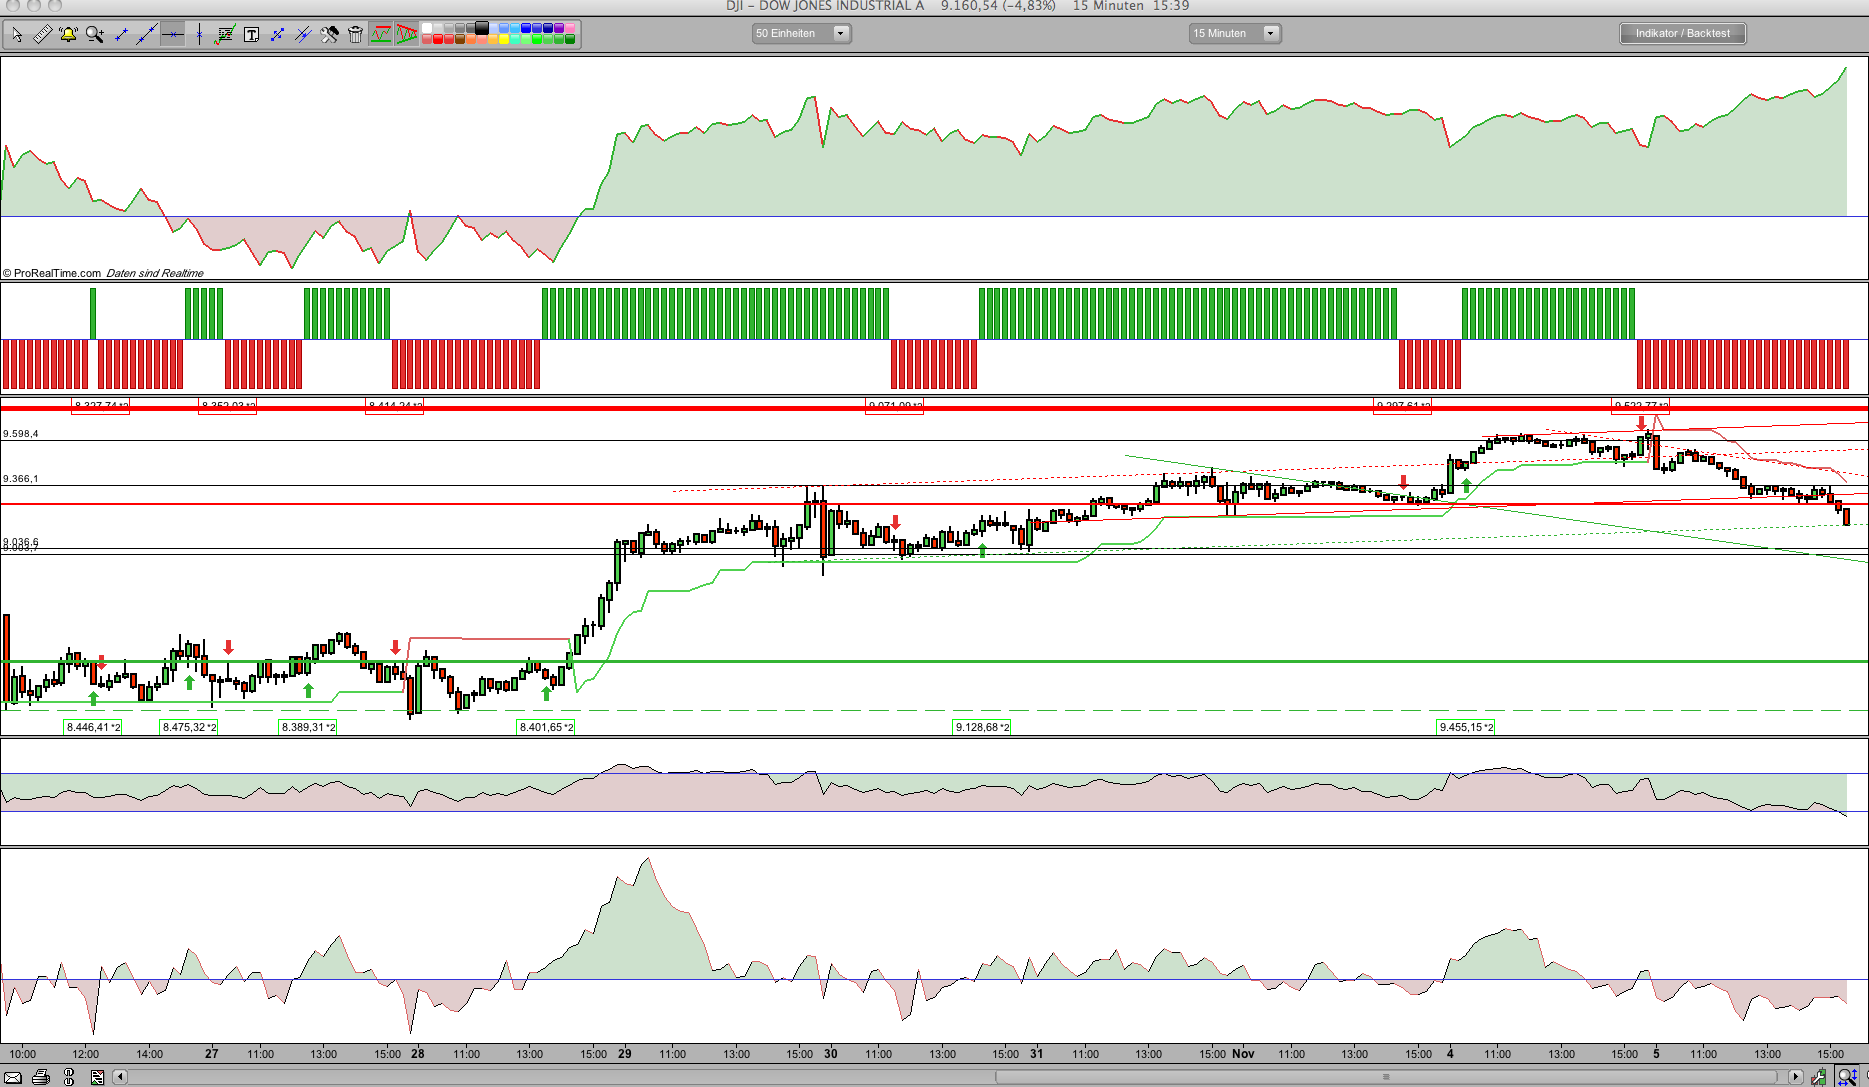The height and width of the screenshot is (1087, 1869).
Task: Click the 9.598,4 price level label
Action: [21, 434]
